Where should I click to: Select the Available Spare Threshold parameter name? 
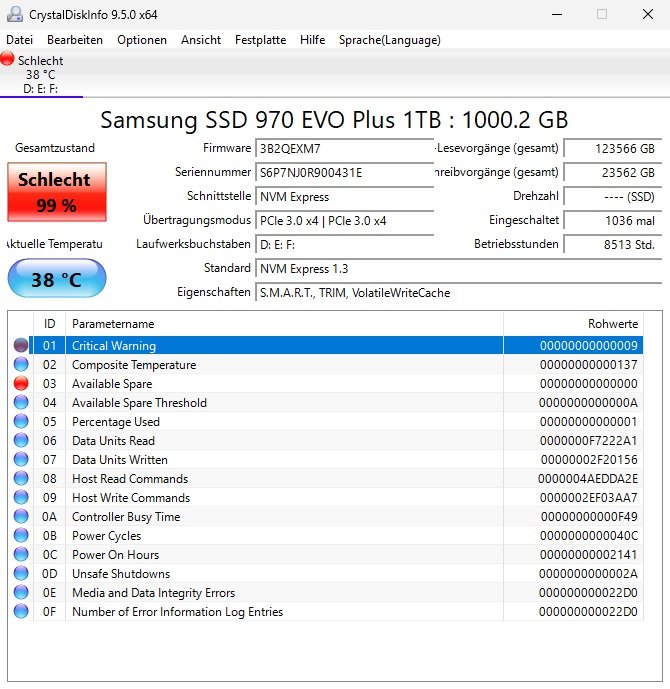139,403
